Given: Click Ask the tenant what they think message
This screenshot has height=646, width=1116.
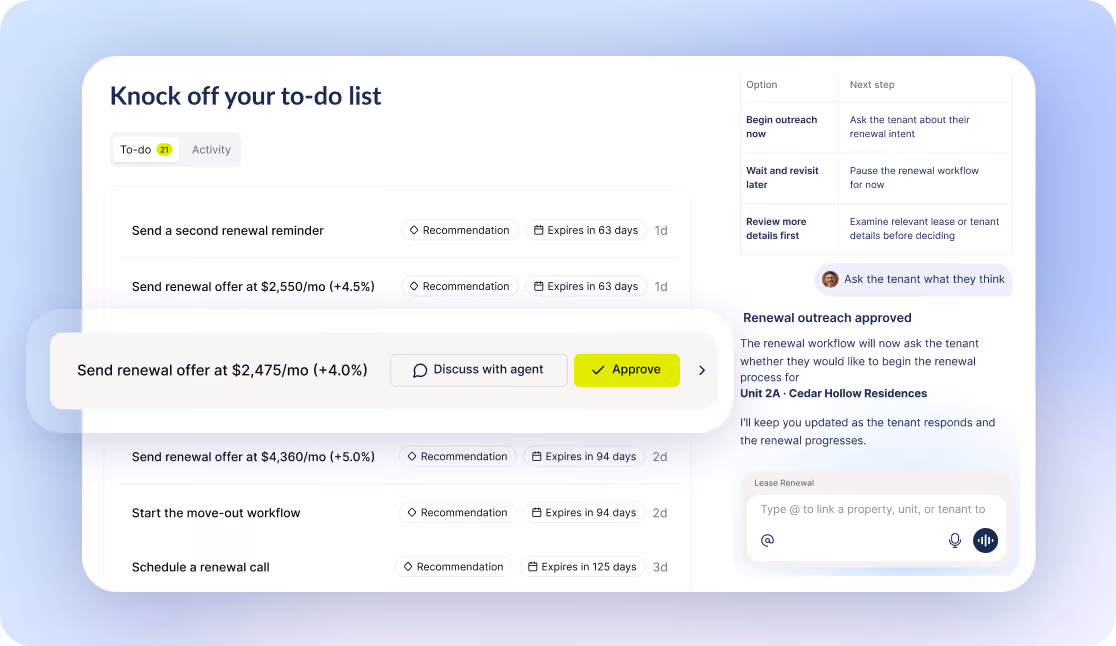Looking at the screenshot, I should (913, 279).
